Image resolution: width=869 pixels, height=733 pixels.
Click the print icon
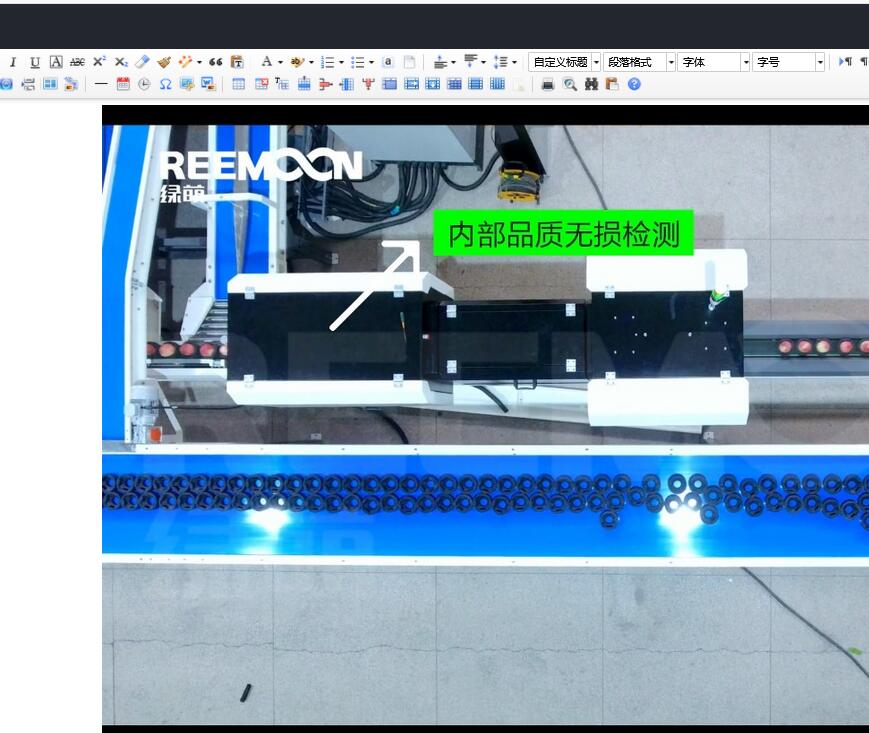point(547,84)
